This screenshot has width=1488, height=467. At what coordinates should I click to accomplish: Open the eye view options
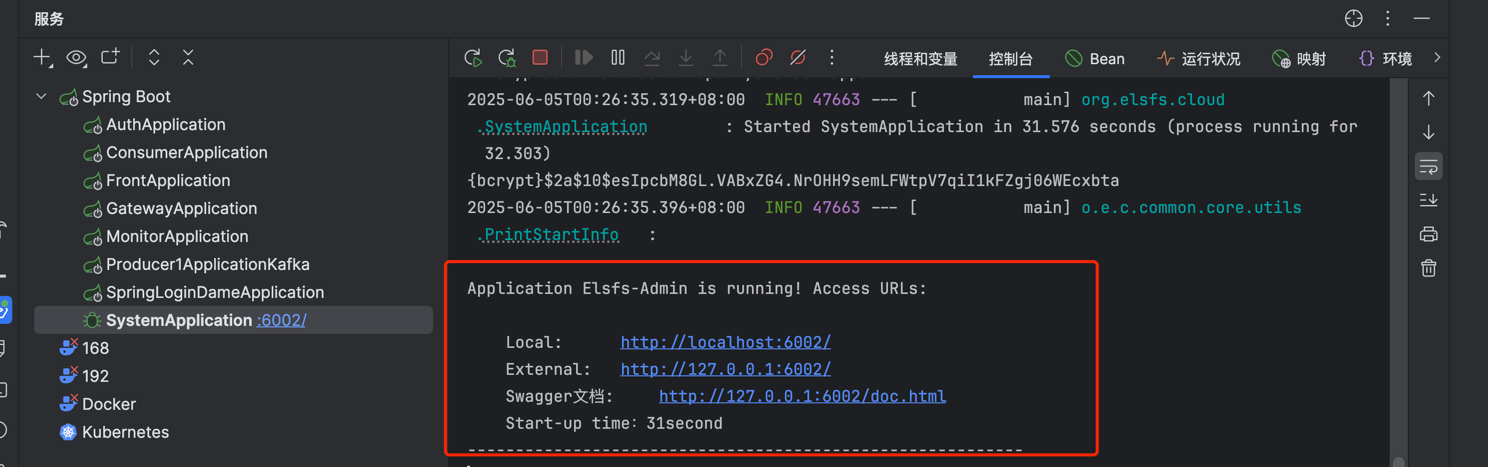[76, 58]
